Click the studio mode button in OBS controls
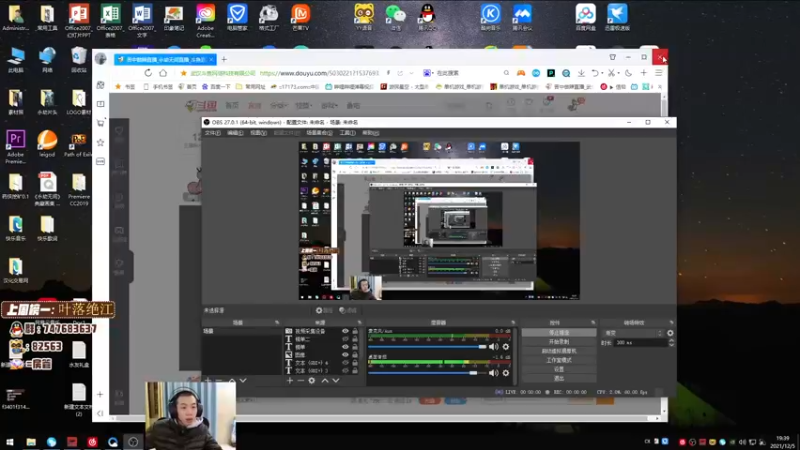 point(559,360)
